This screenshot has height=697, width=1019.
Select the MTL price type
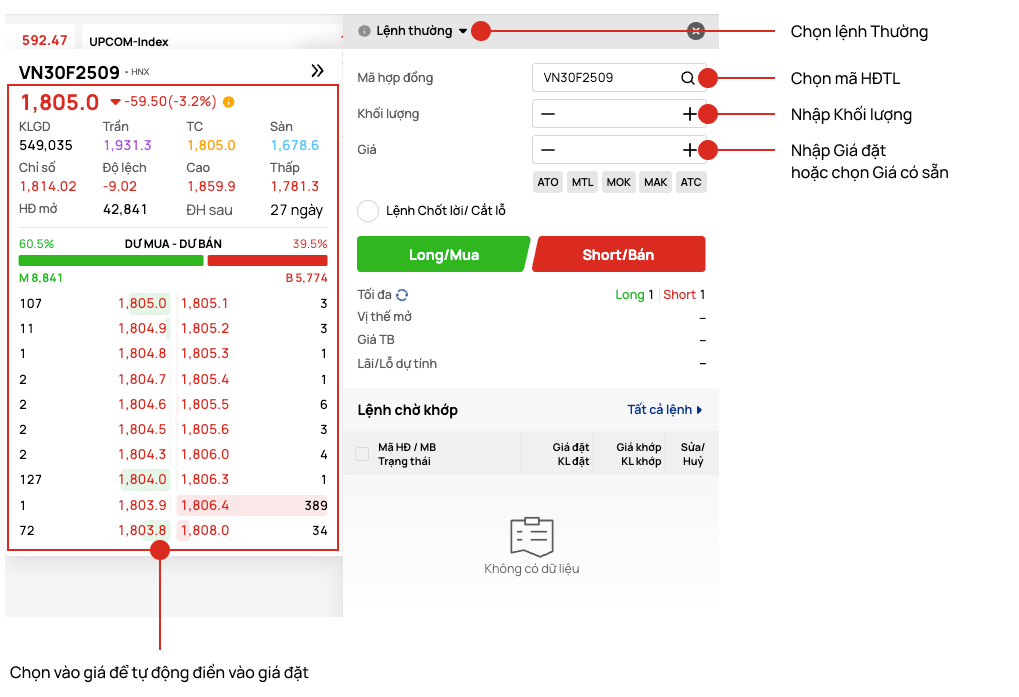tap(583, 182)
